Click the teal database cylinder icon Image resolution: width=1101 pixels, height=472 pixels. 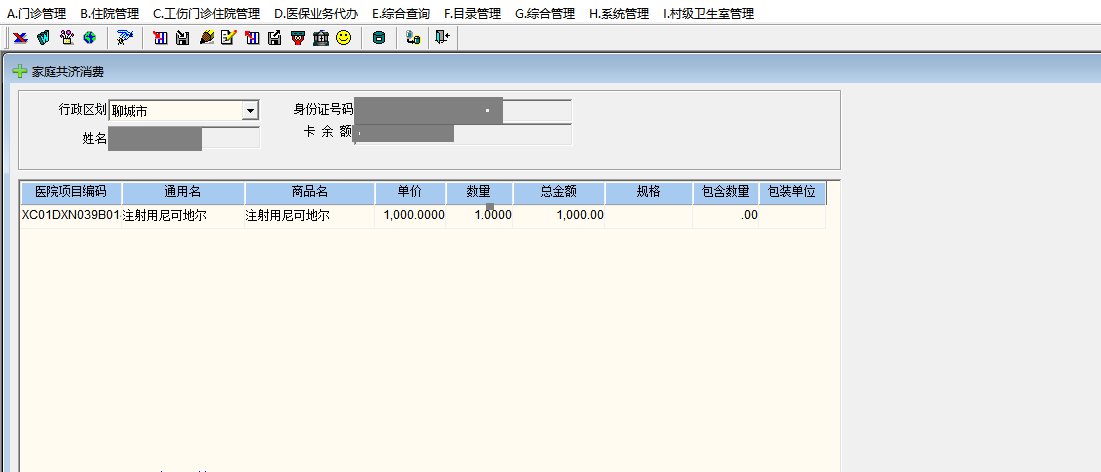click(378, 38)
